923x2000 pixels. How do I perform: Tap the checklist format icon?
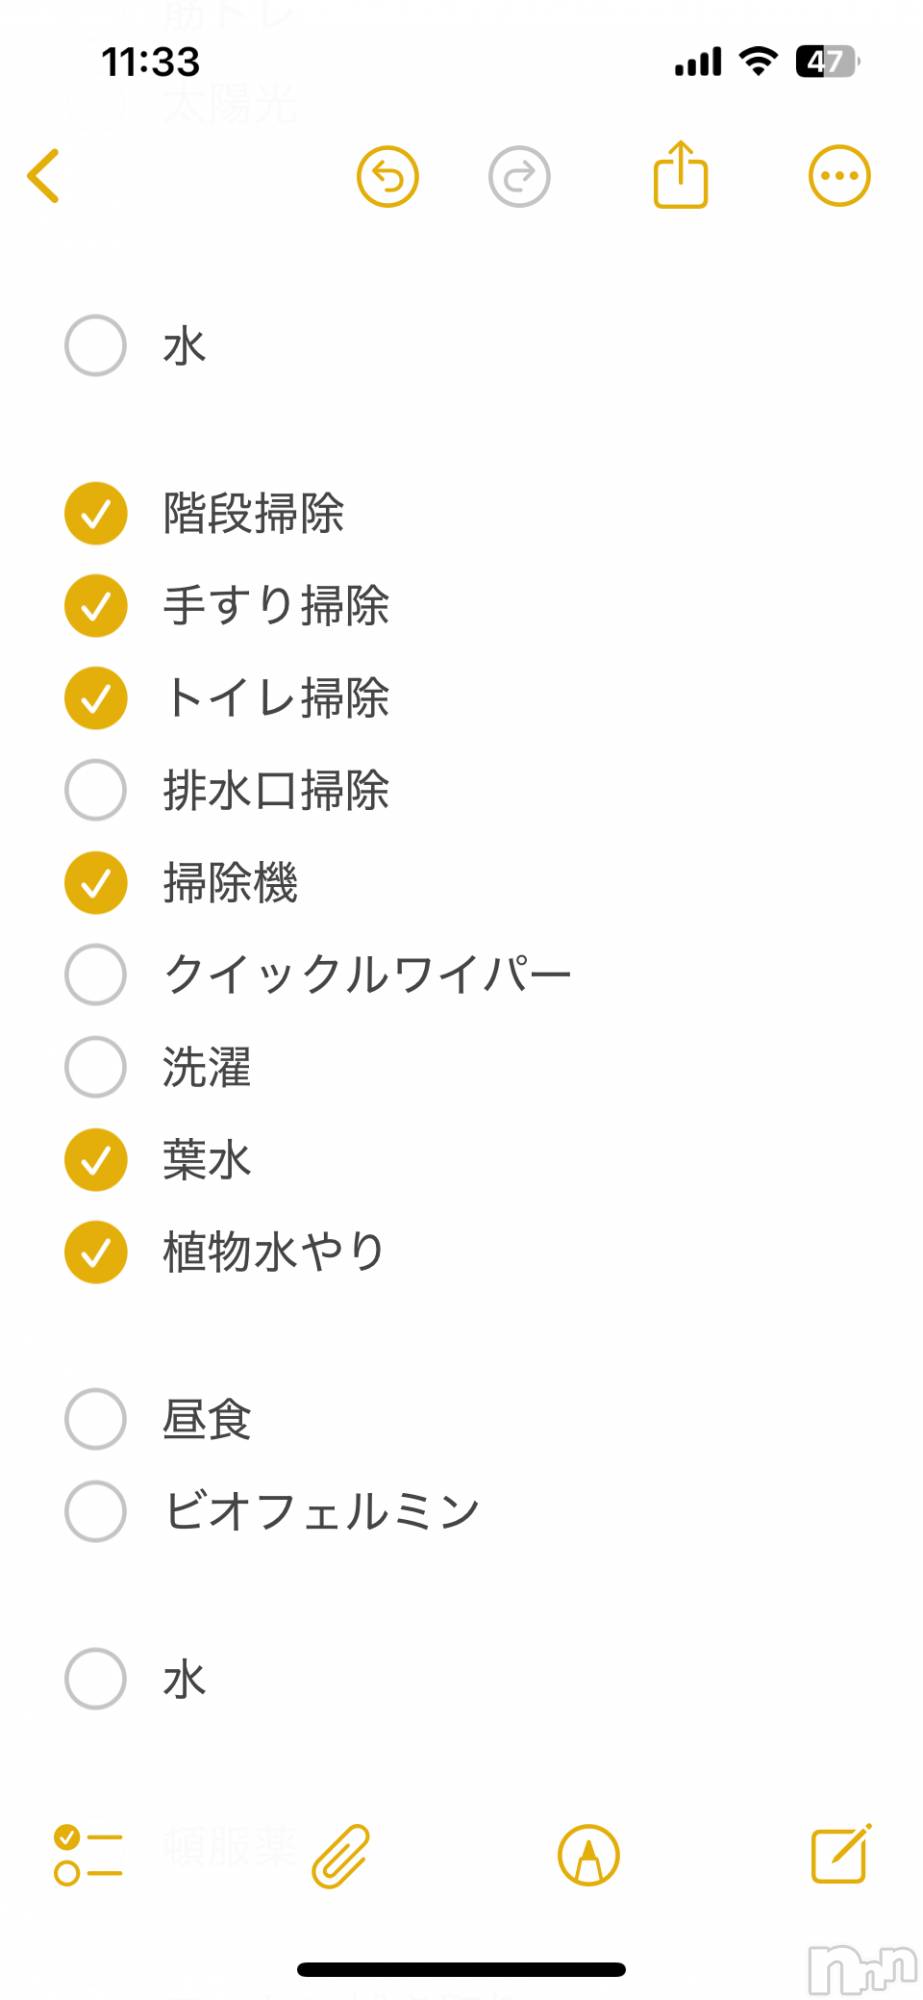click(x=88, y=1856)
